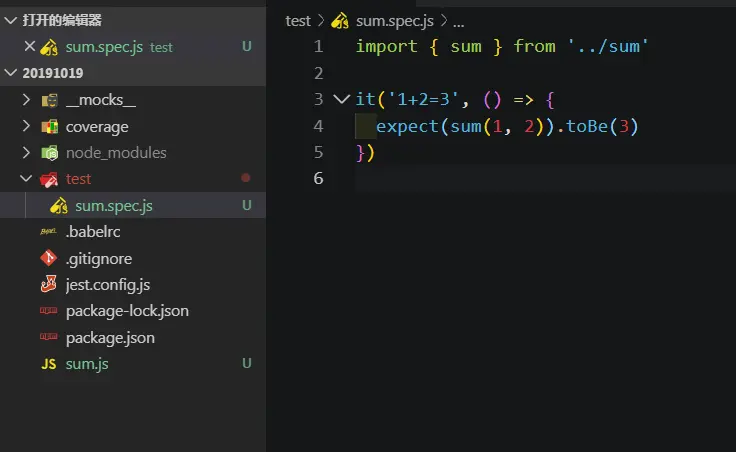Image resolution: width=736 pixels, height=452 pixels.
Task: Click the coverage folder icon
Action: (49, 127)
